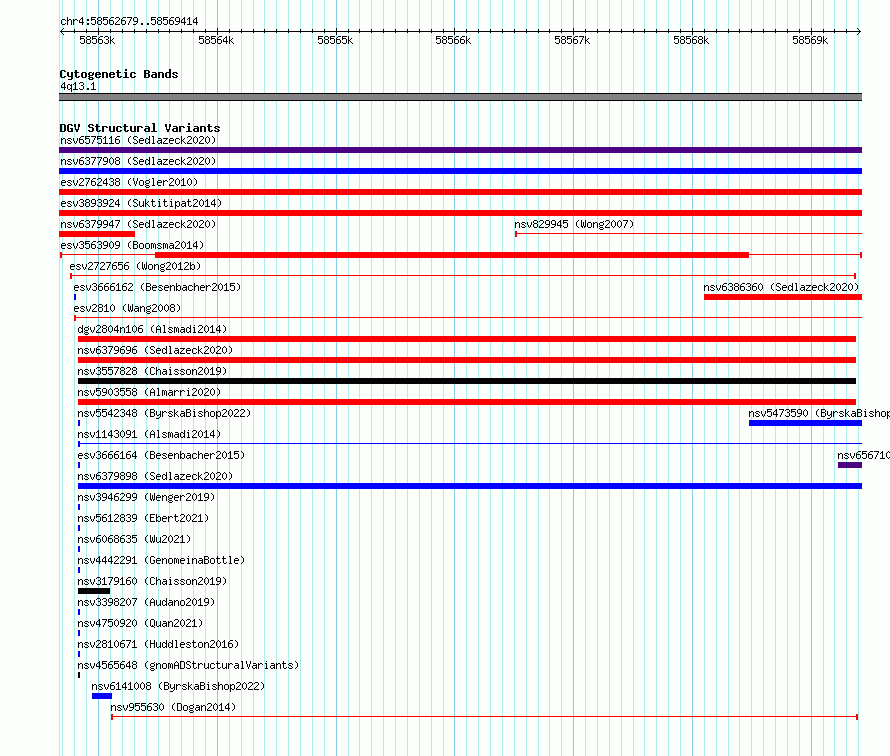
Task: Open nsv829945 (Wong2007) variant
Action: point(574,224)
